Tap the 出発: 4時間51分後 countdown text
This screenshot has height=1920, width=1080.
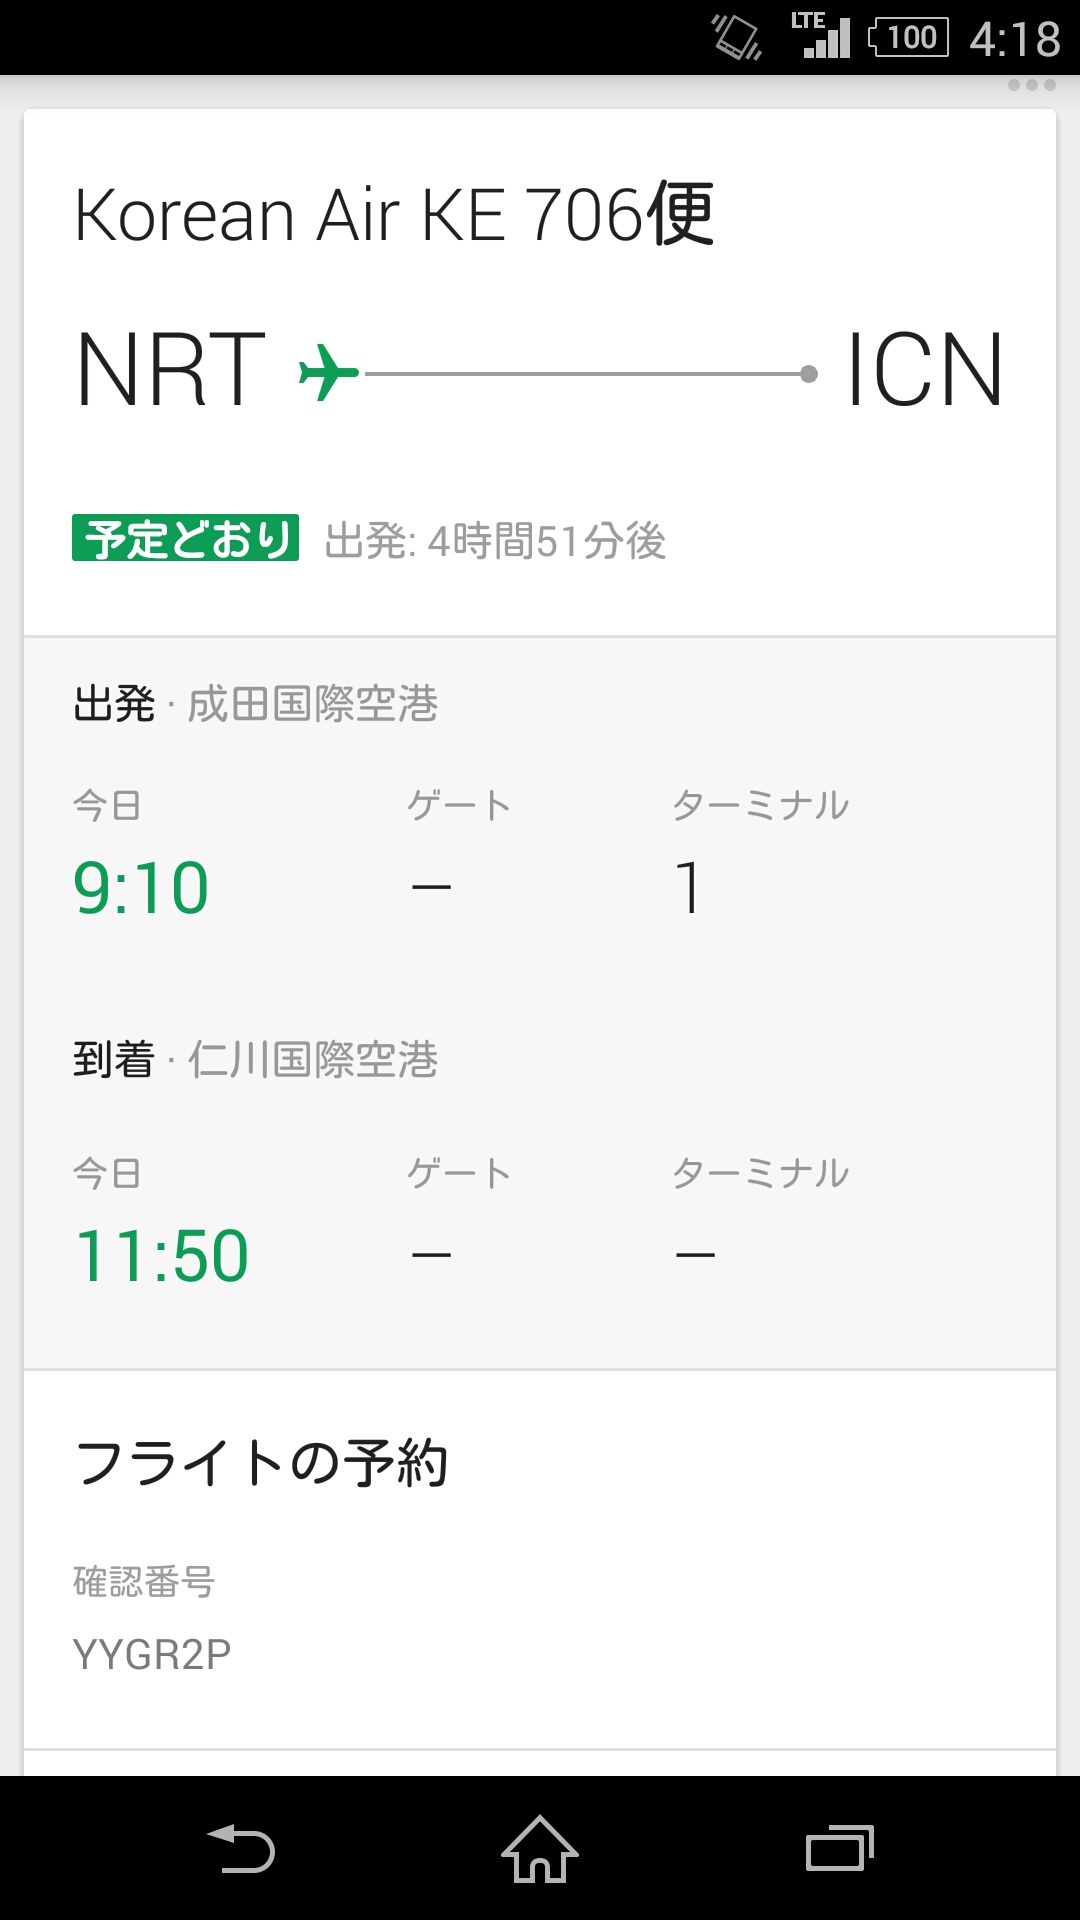(x=495, y=541)
